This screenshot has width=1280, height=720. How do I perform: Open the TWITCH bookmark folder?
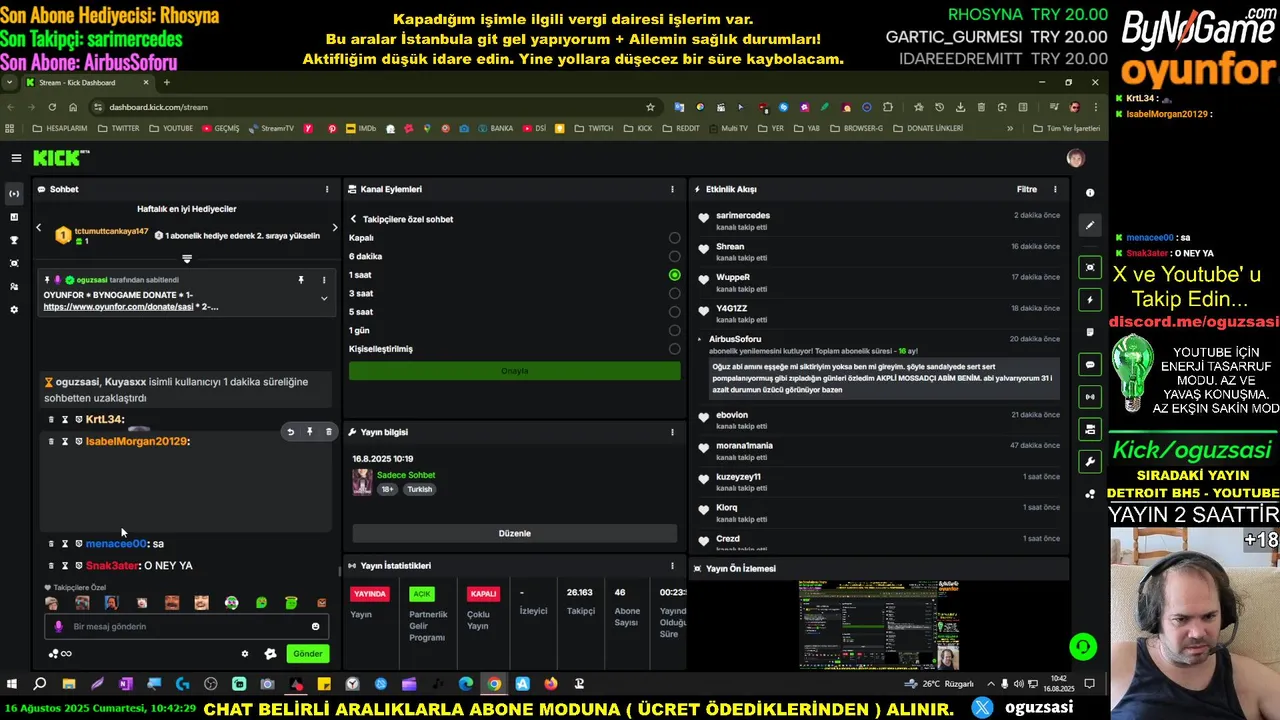click(593, 128)
